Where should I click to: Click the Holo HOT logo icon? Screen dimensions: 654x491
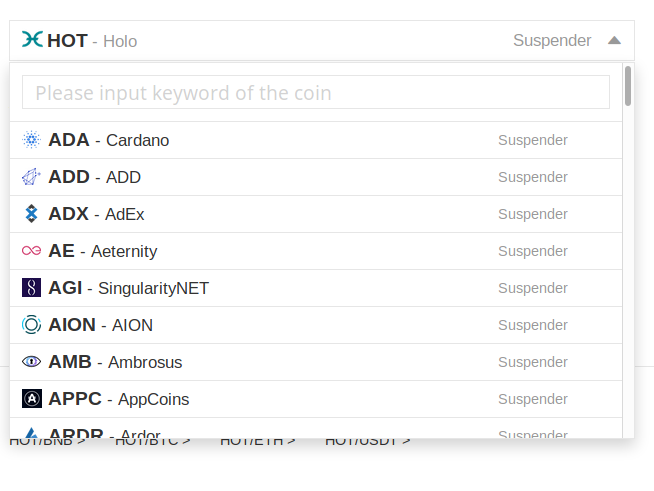[32, 40]
